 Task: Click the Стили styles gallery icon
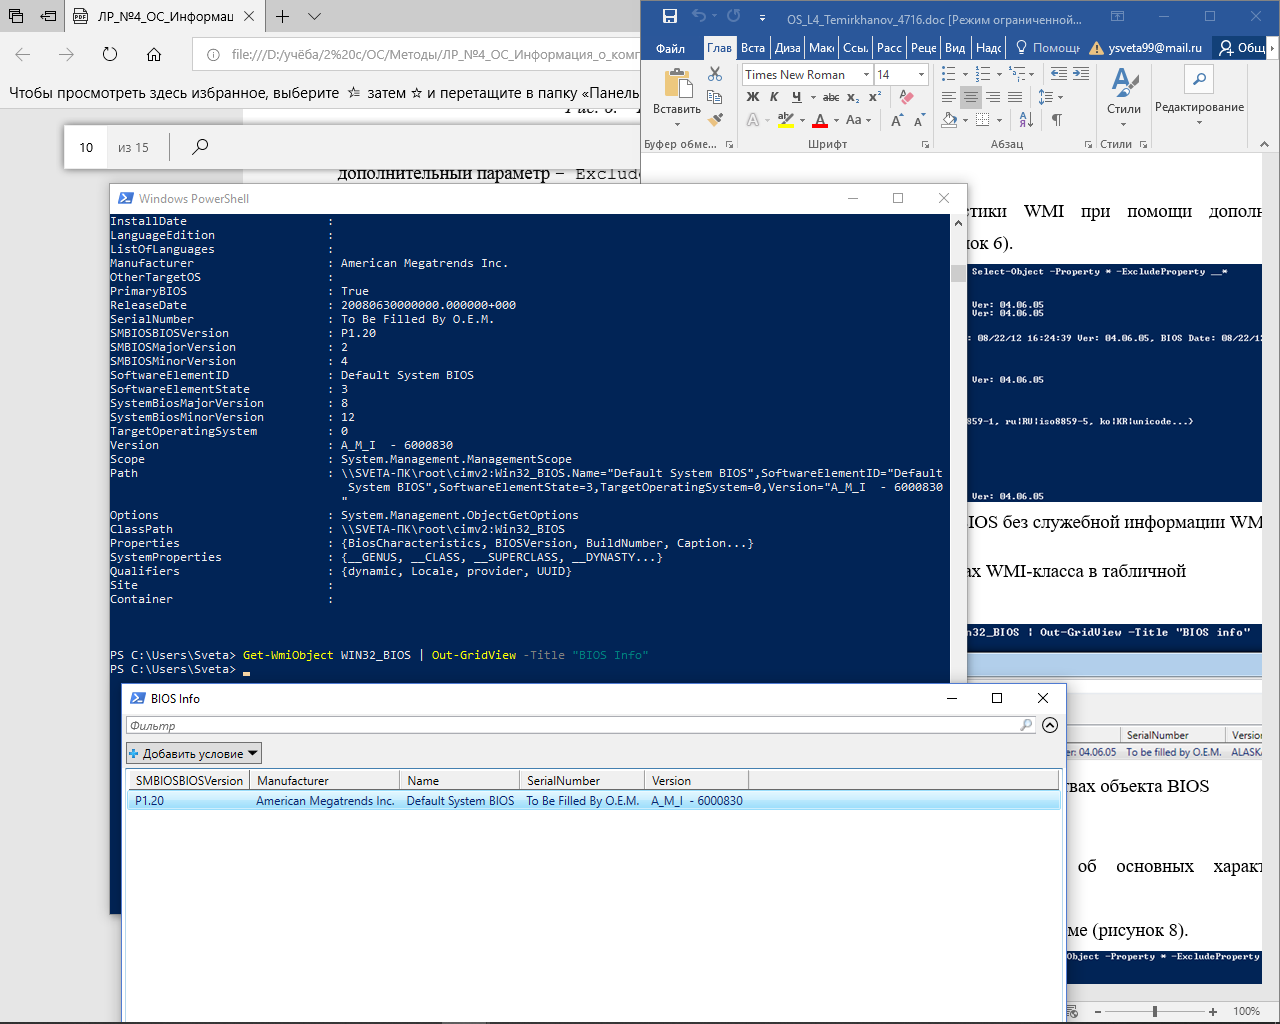1124,84
